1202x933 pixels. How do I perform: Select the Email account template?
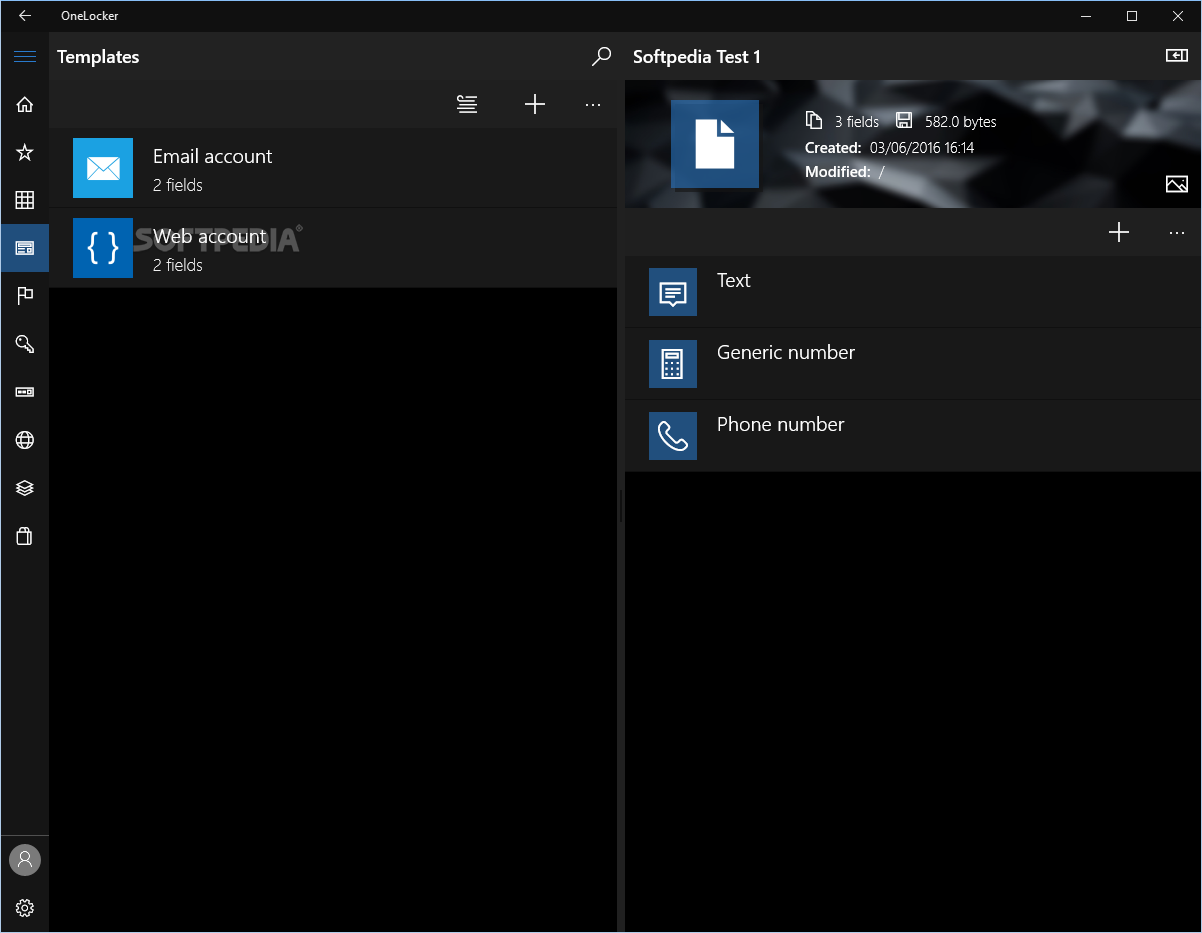point(333,168)
